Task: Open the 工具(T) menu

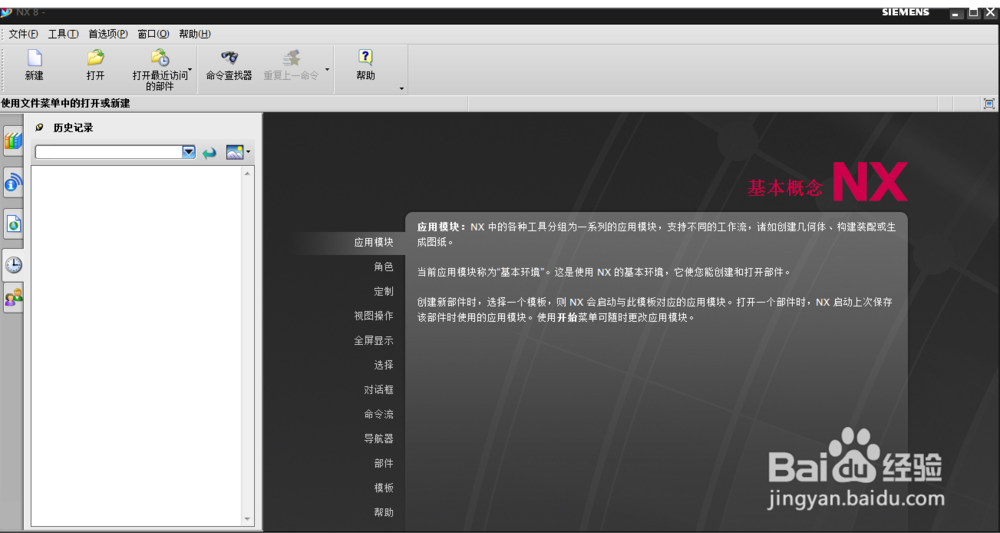Action: [63, 34]
